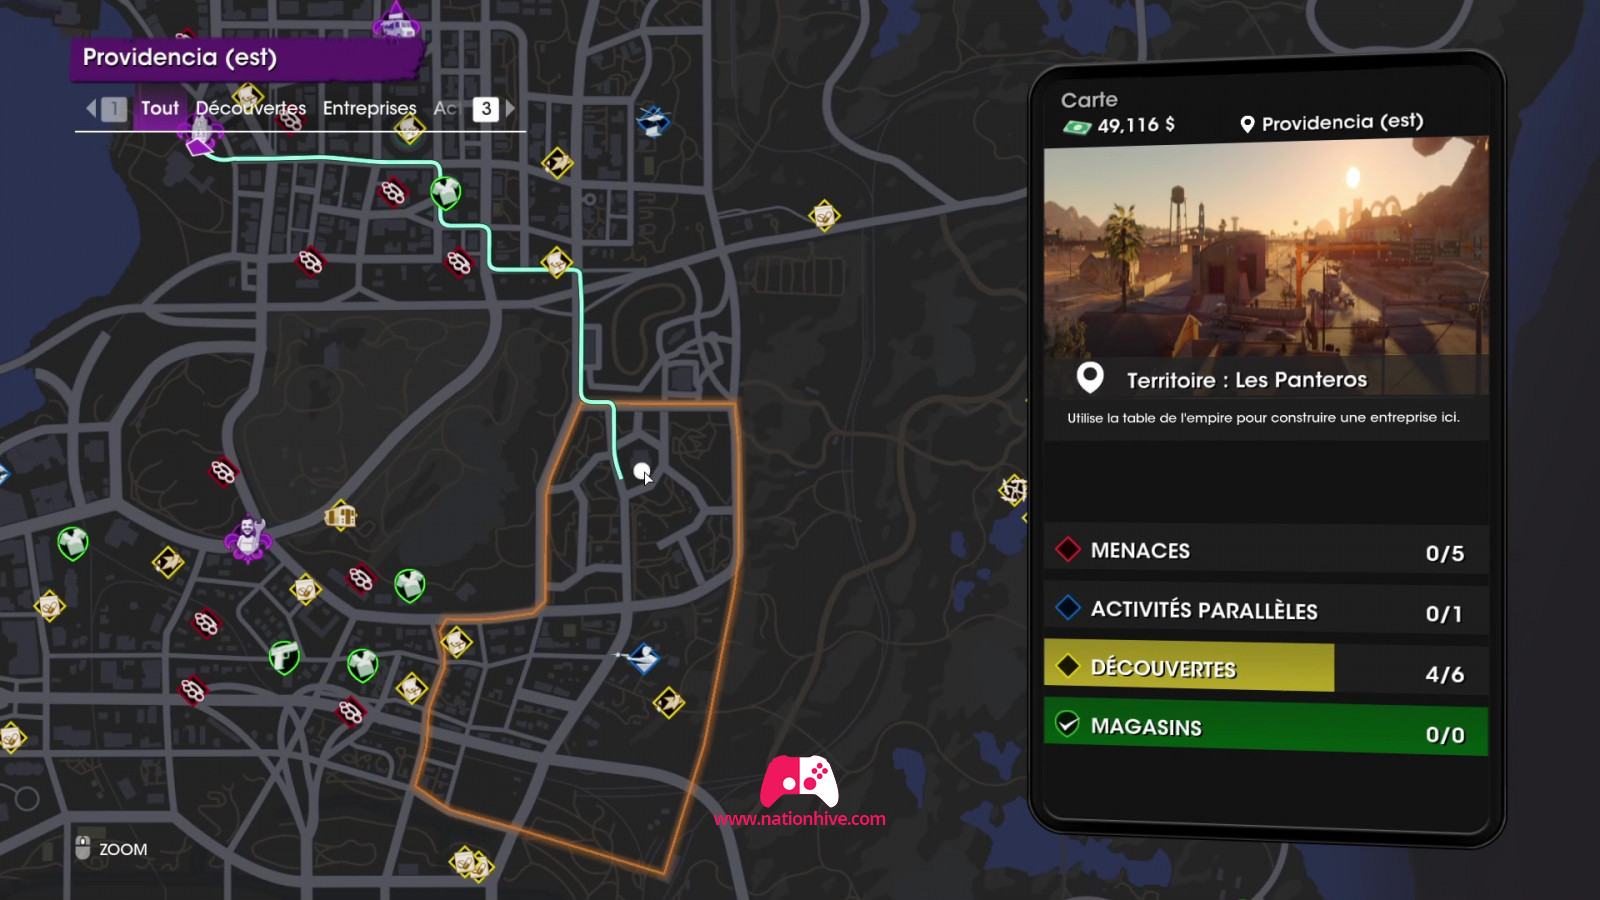The height and width of the screenshot is (900, 1600).
Task: Click the ZOOM mouse icon hint
Action: (x=83, y=848)
